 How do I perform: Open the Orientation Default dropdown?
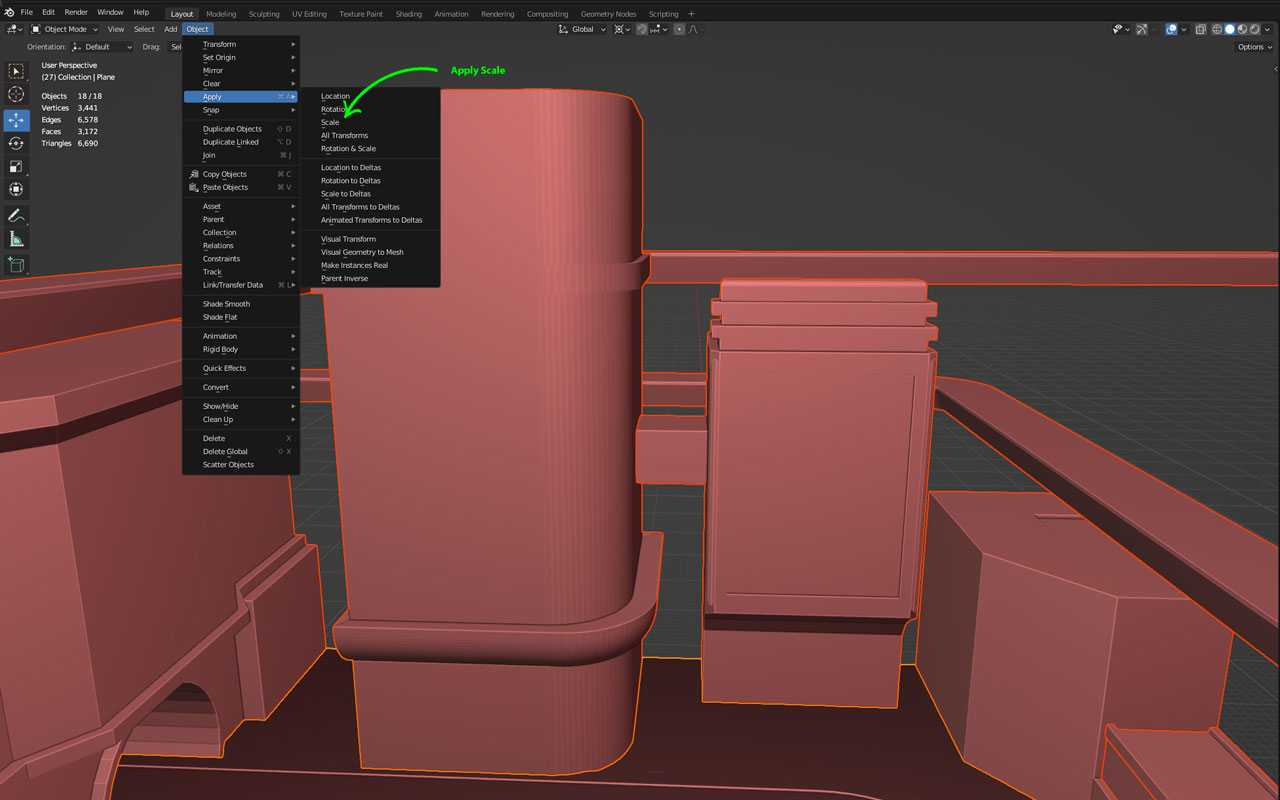pos(102,47)
